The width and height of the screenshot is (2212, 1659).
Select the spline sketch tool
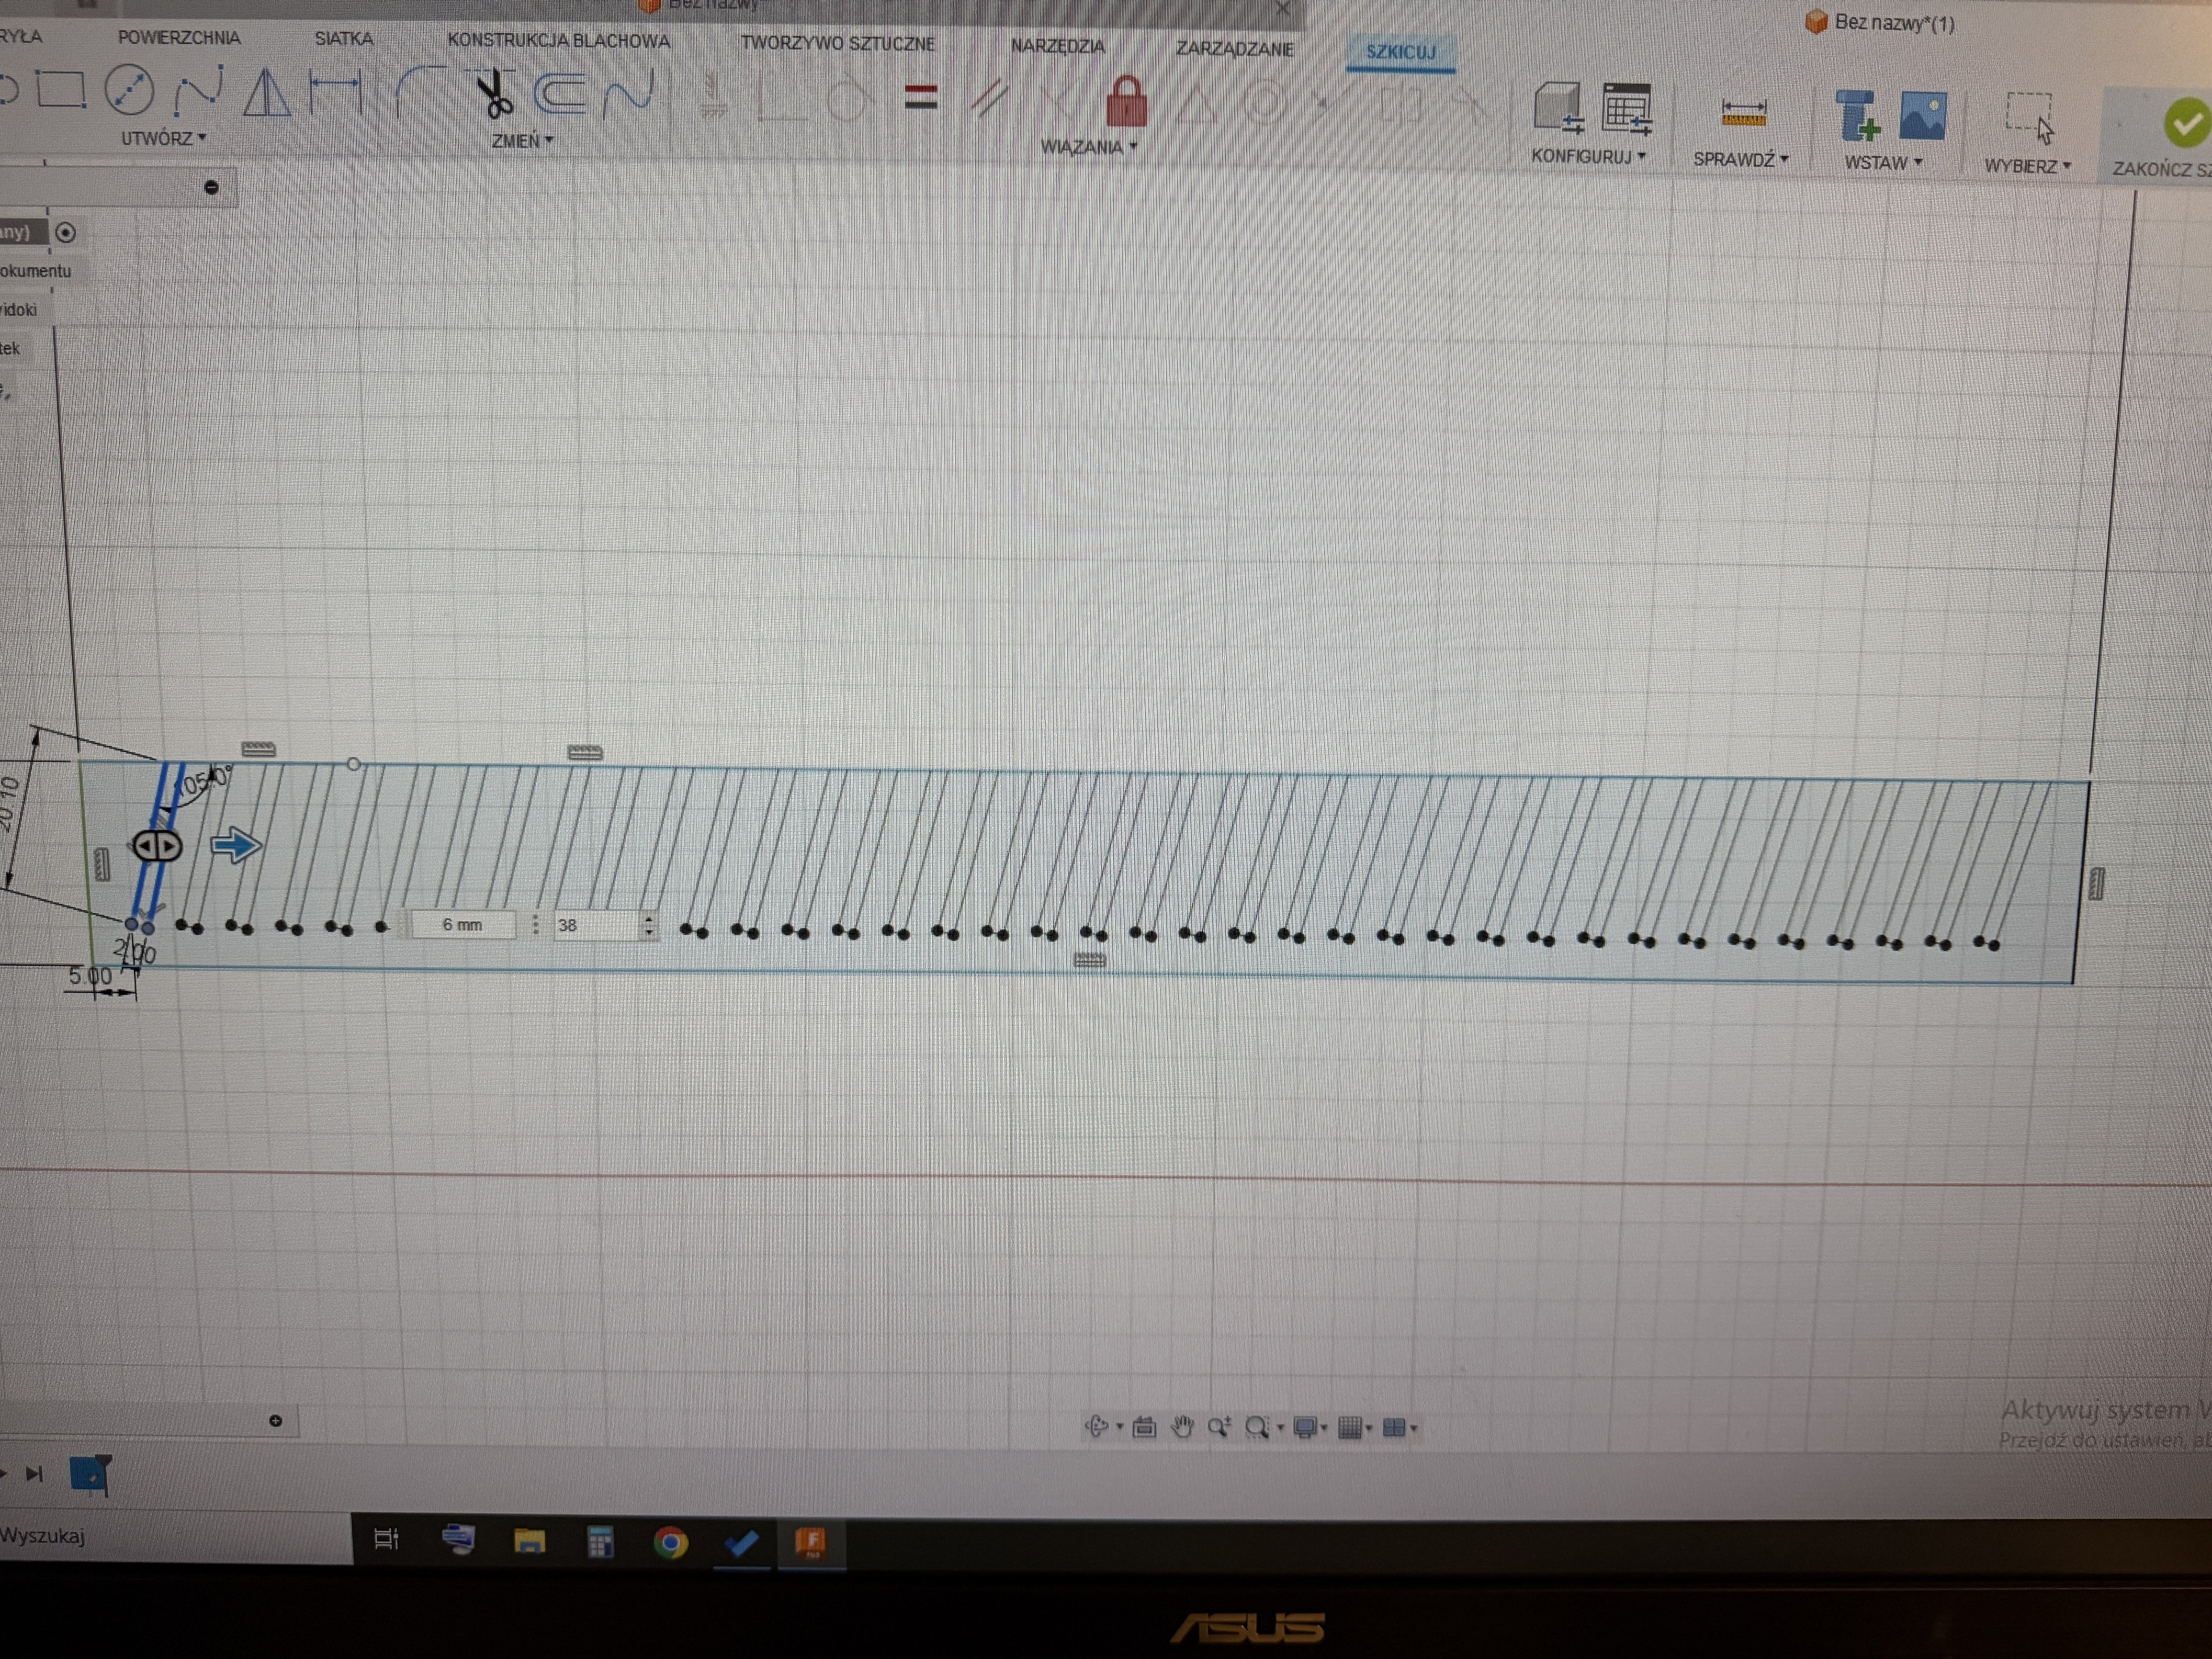[x=197, y=91]
